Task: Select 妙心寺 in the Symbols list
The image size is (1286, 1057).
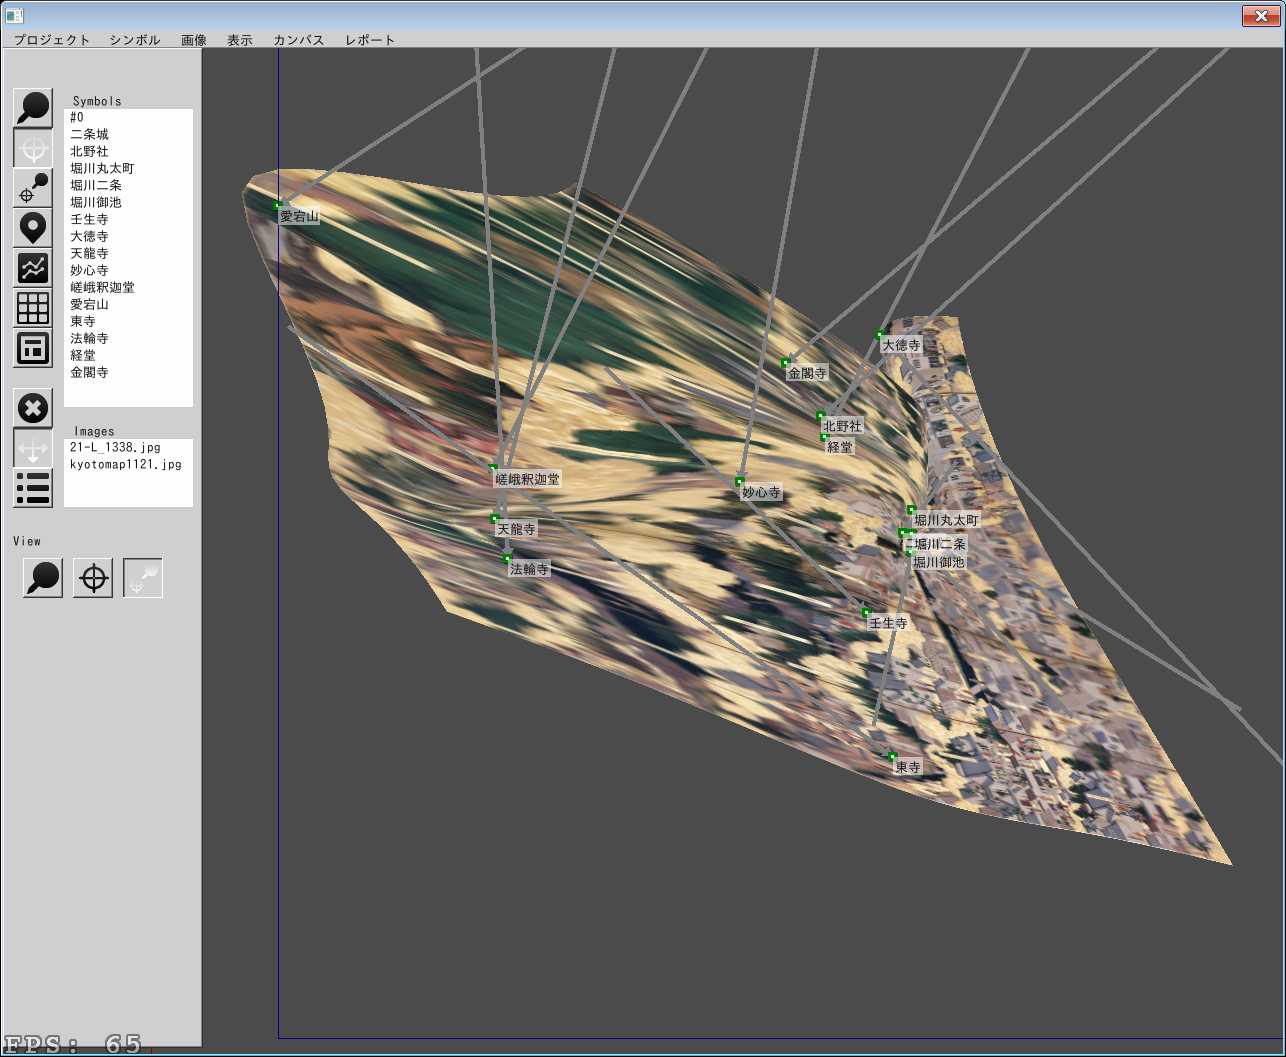Action: tap(128, 270)
